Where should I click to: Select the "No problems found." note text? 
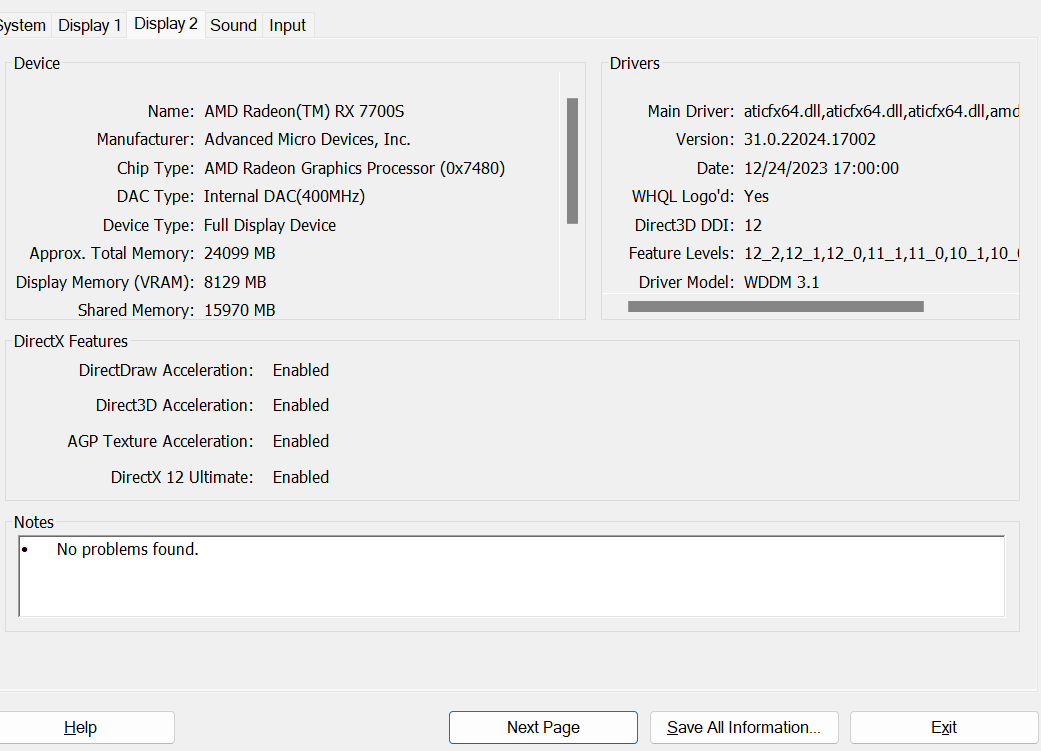(127, 549)
